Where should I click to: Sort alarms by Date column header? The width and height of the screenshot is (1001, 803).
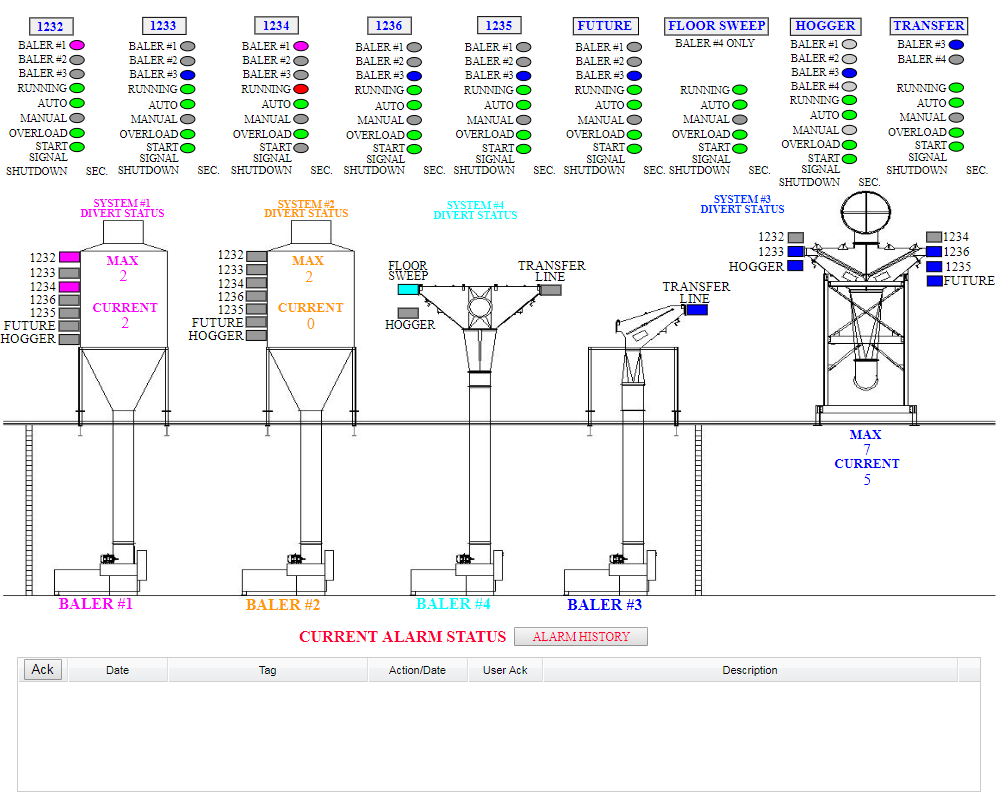click(x=117, y=670)
